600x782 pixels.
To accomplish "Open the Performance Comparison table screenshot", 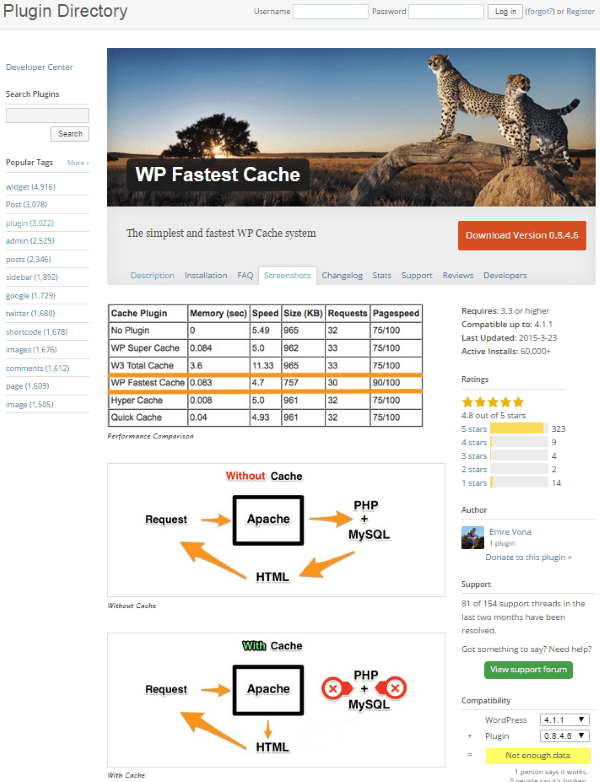I will (265, 366).
